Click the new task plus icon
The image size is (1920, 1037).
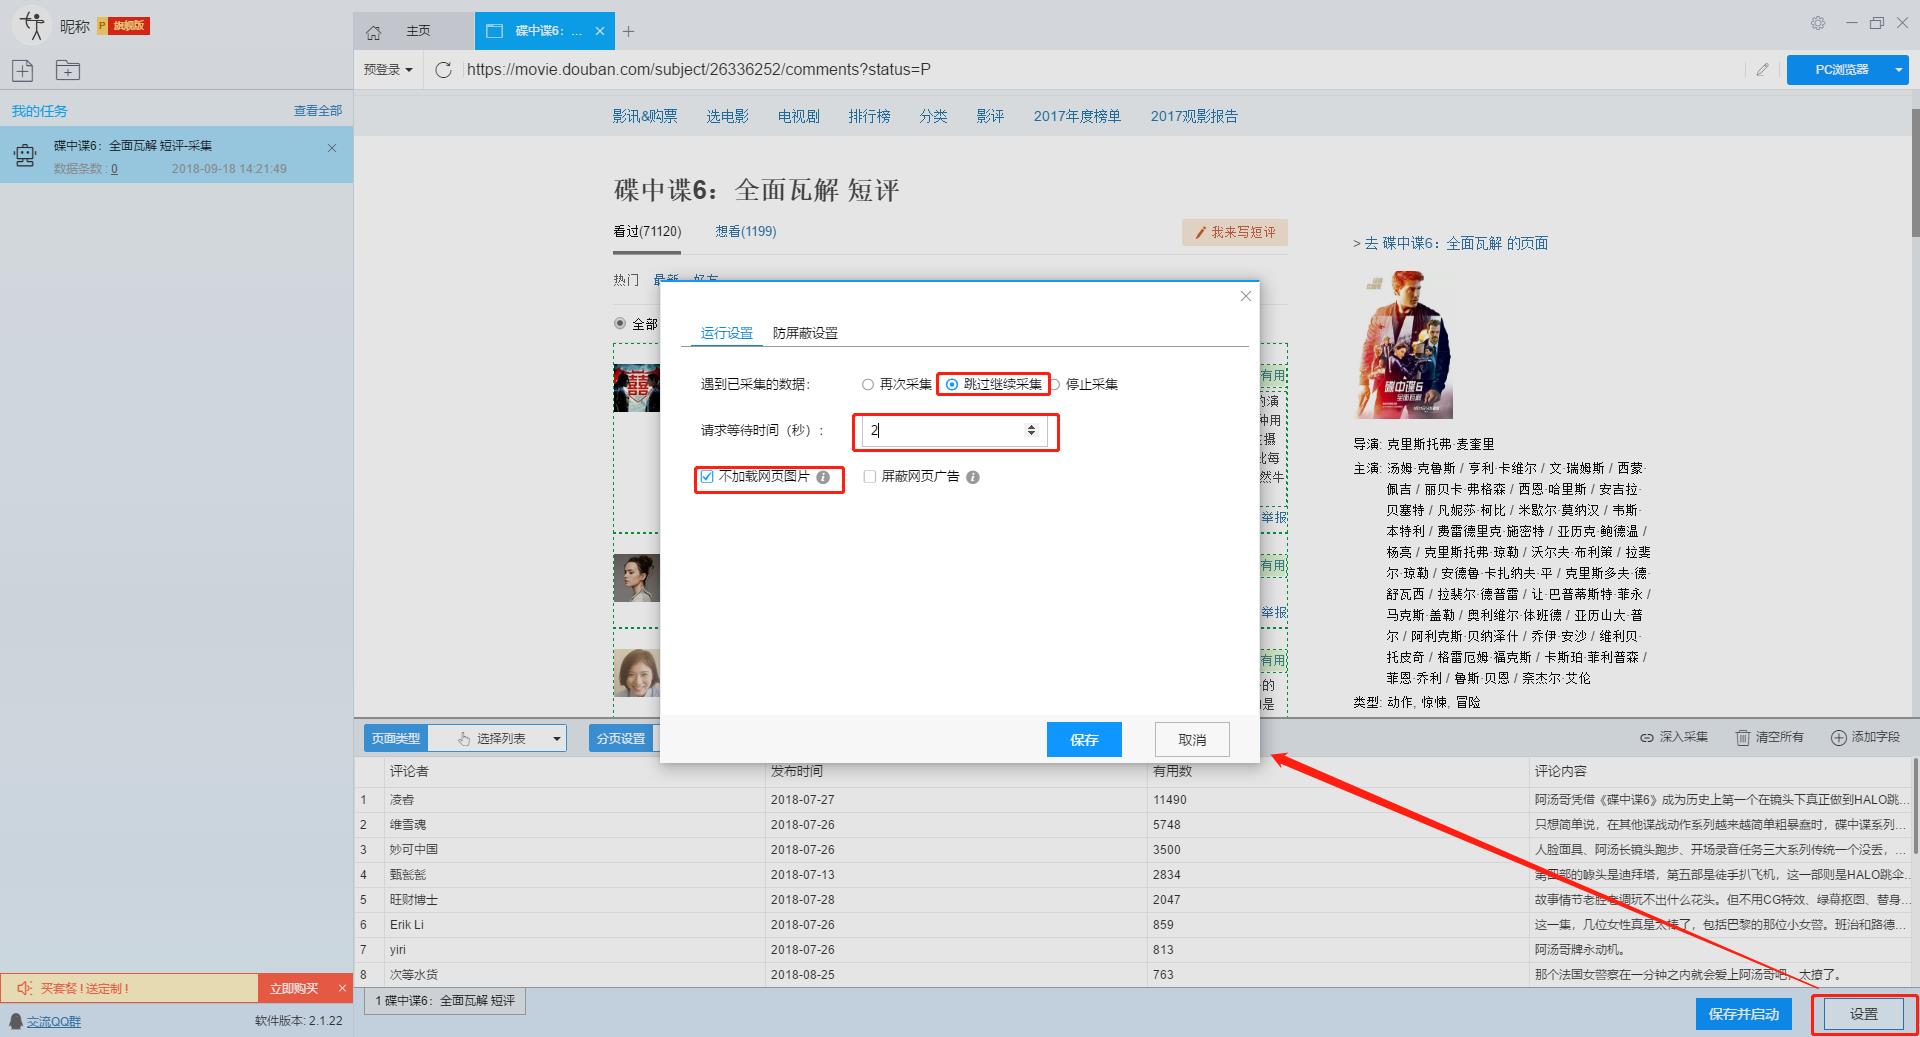tap(23, 70)
